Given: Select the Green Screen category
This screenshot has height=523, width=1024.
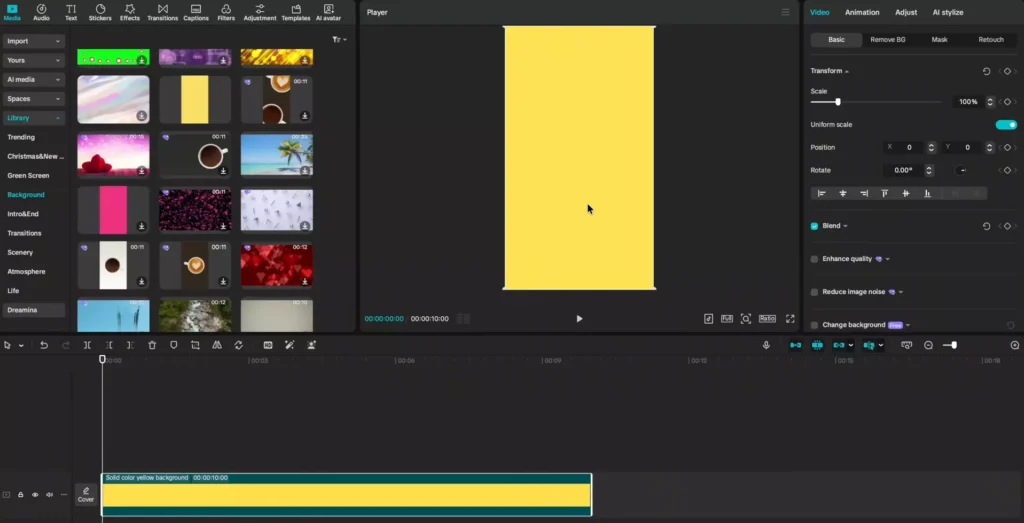Looking at the screenshot, I should click(x=28, y=176).
